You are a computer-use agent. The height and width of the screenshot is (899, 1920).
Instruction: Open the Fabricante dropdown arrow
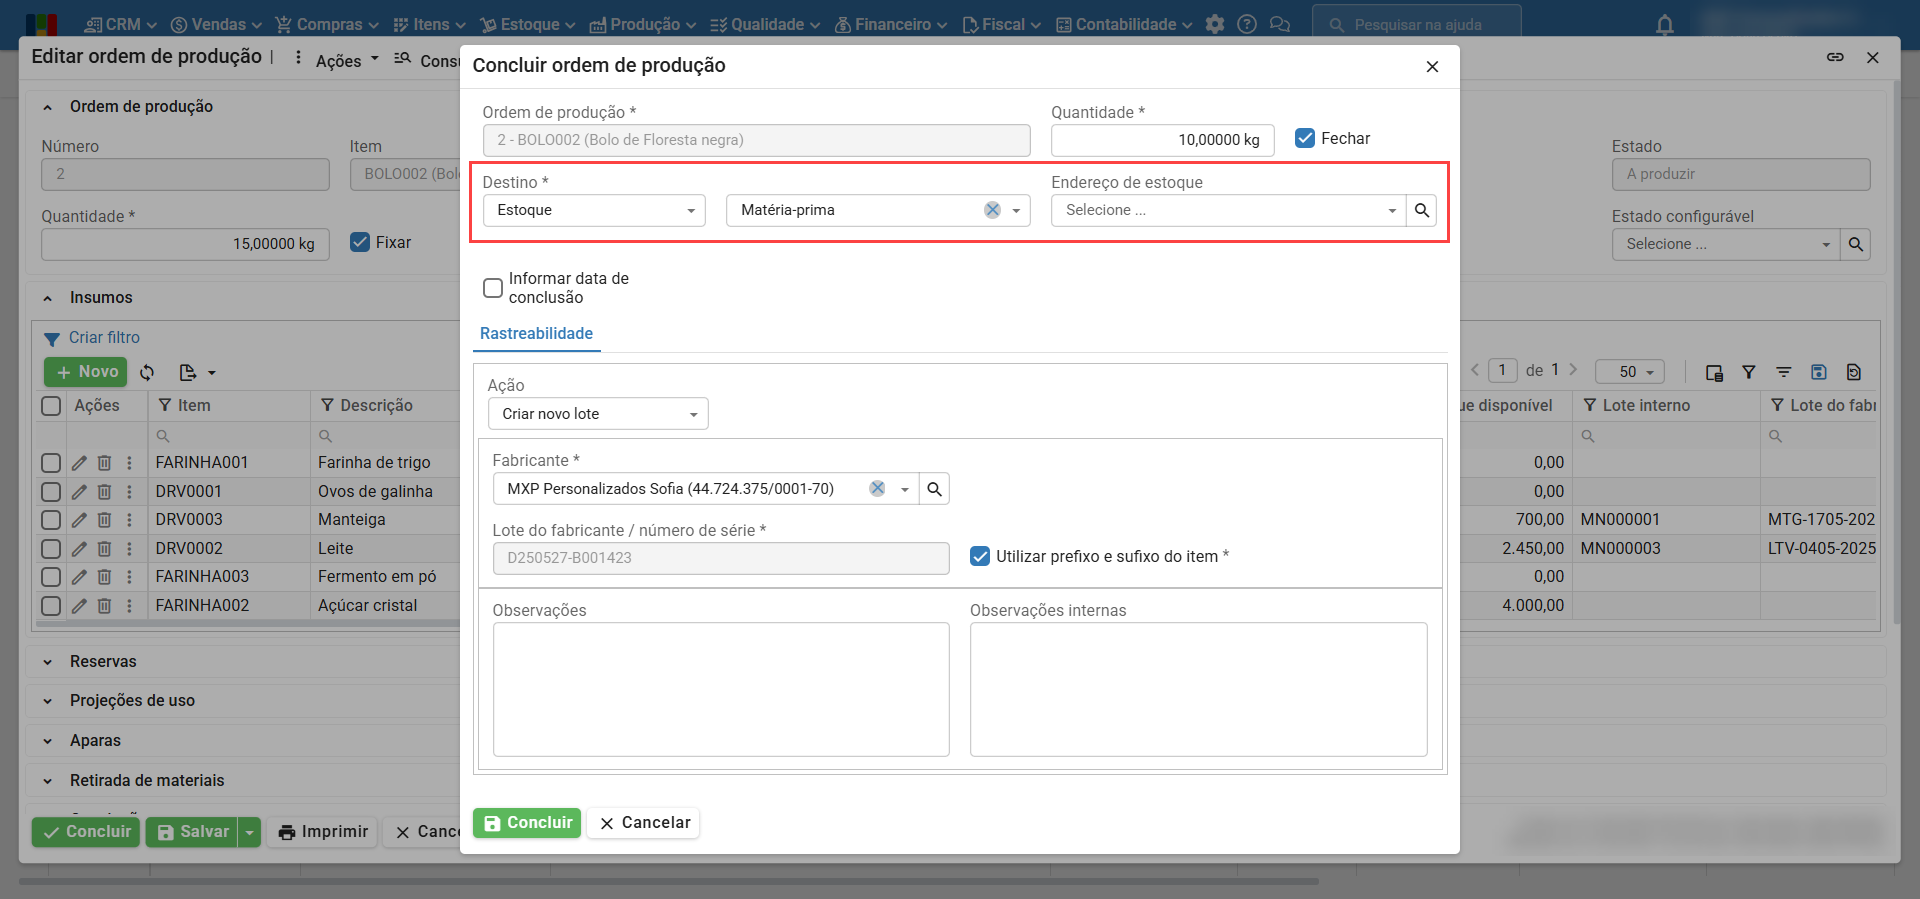pyautogui.click(x=904, y=489)
